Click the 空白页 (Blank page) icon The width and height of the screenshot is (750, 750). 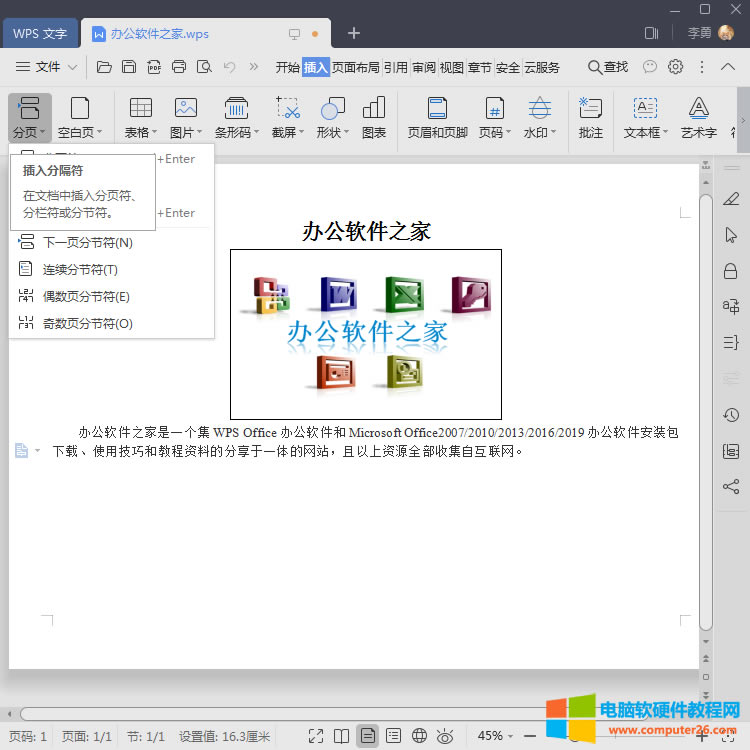[79, 108]
